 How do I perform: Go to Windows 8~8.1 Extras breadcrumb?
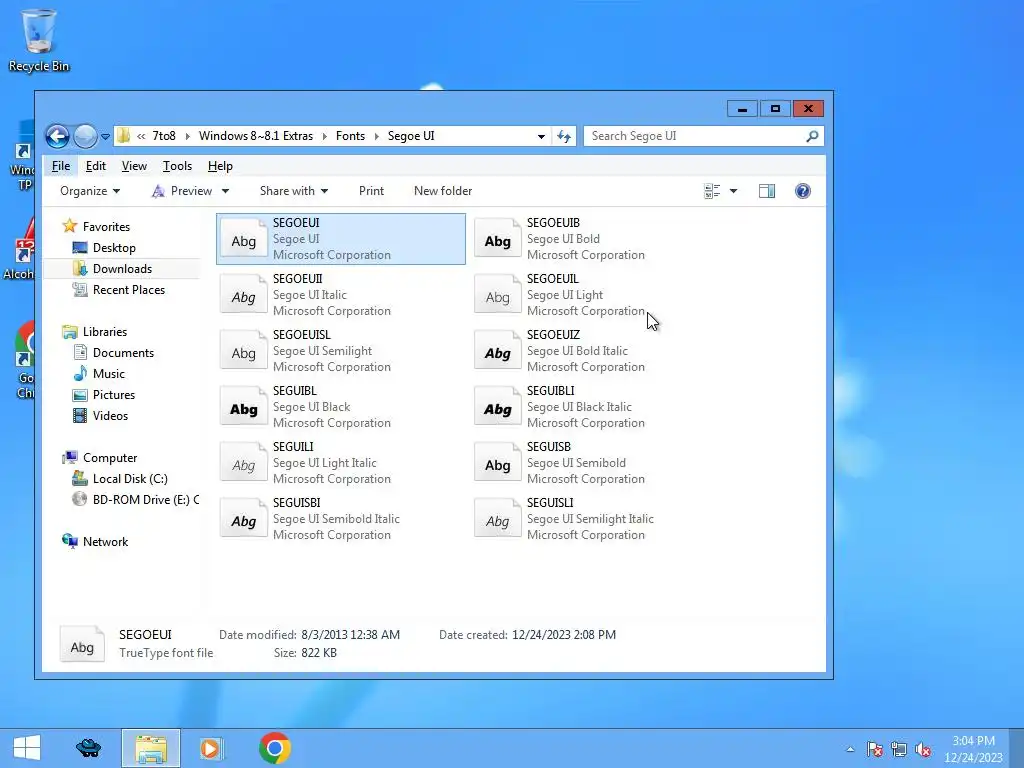pyautogui.click(x=256, y=136)
